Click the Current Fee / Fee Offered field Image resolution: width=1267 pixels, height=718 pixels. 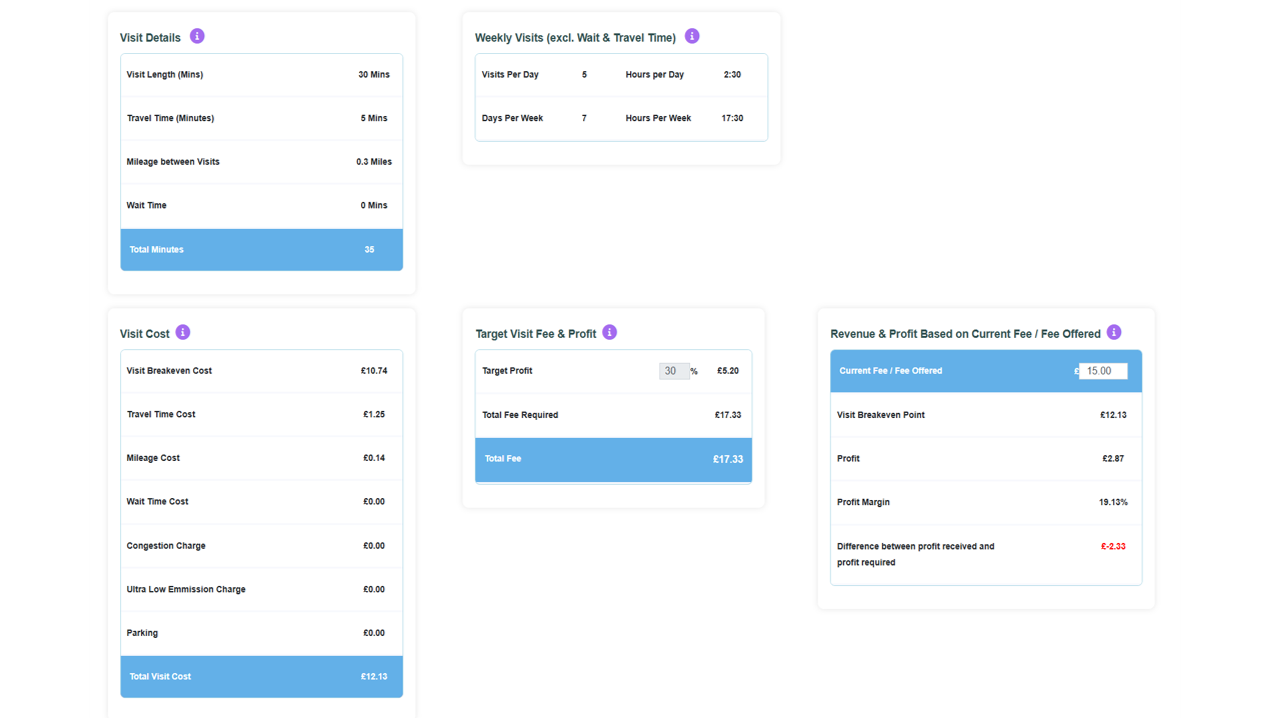coord(1103,371)
